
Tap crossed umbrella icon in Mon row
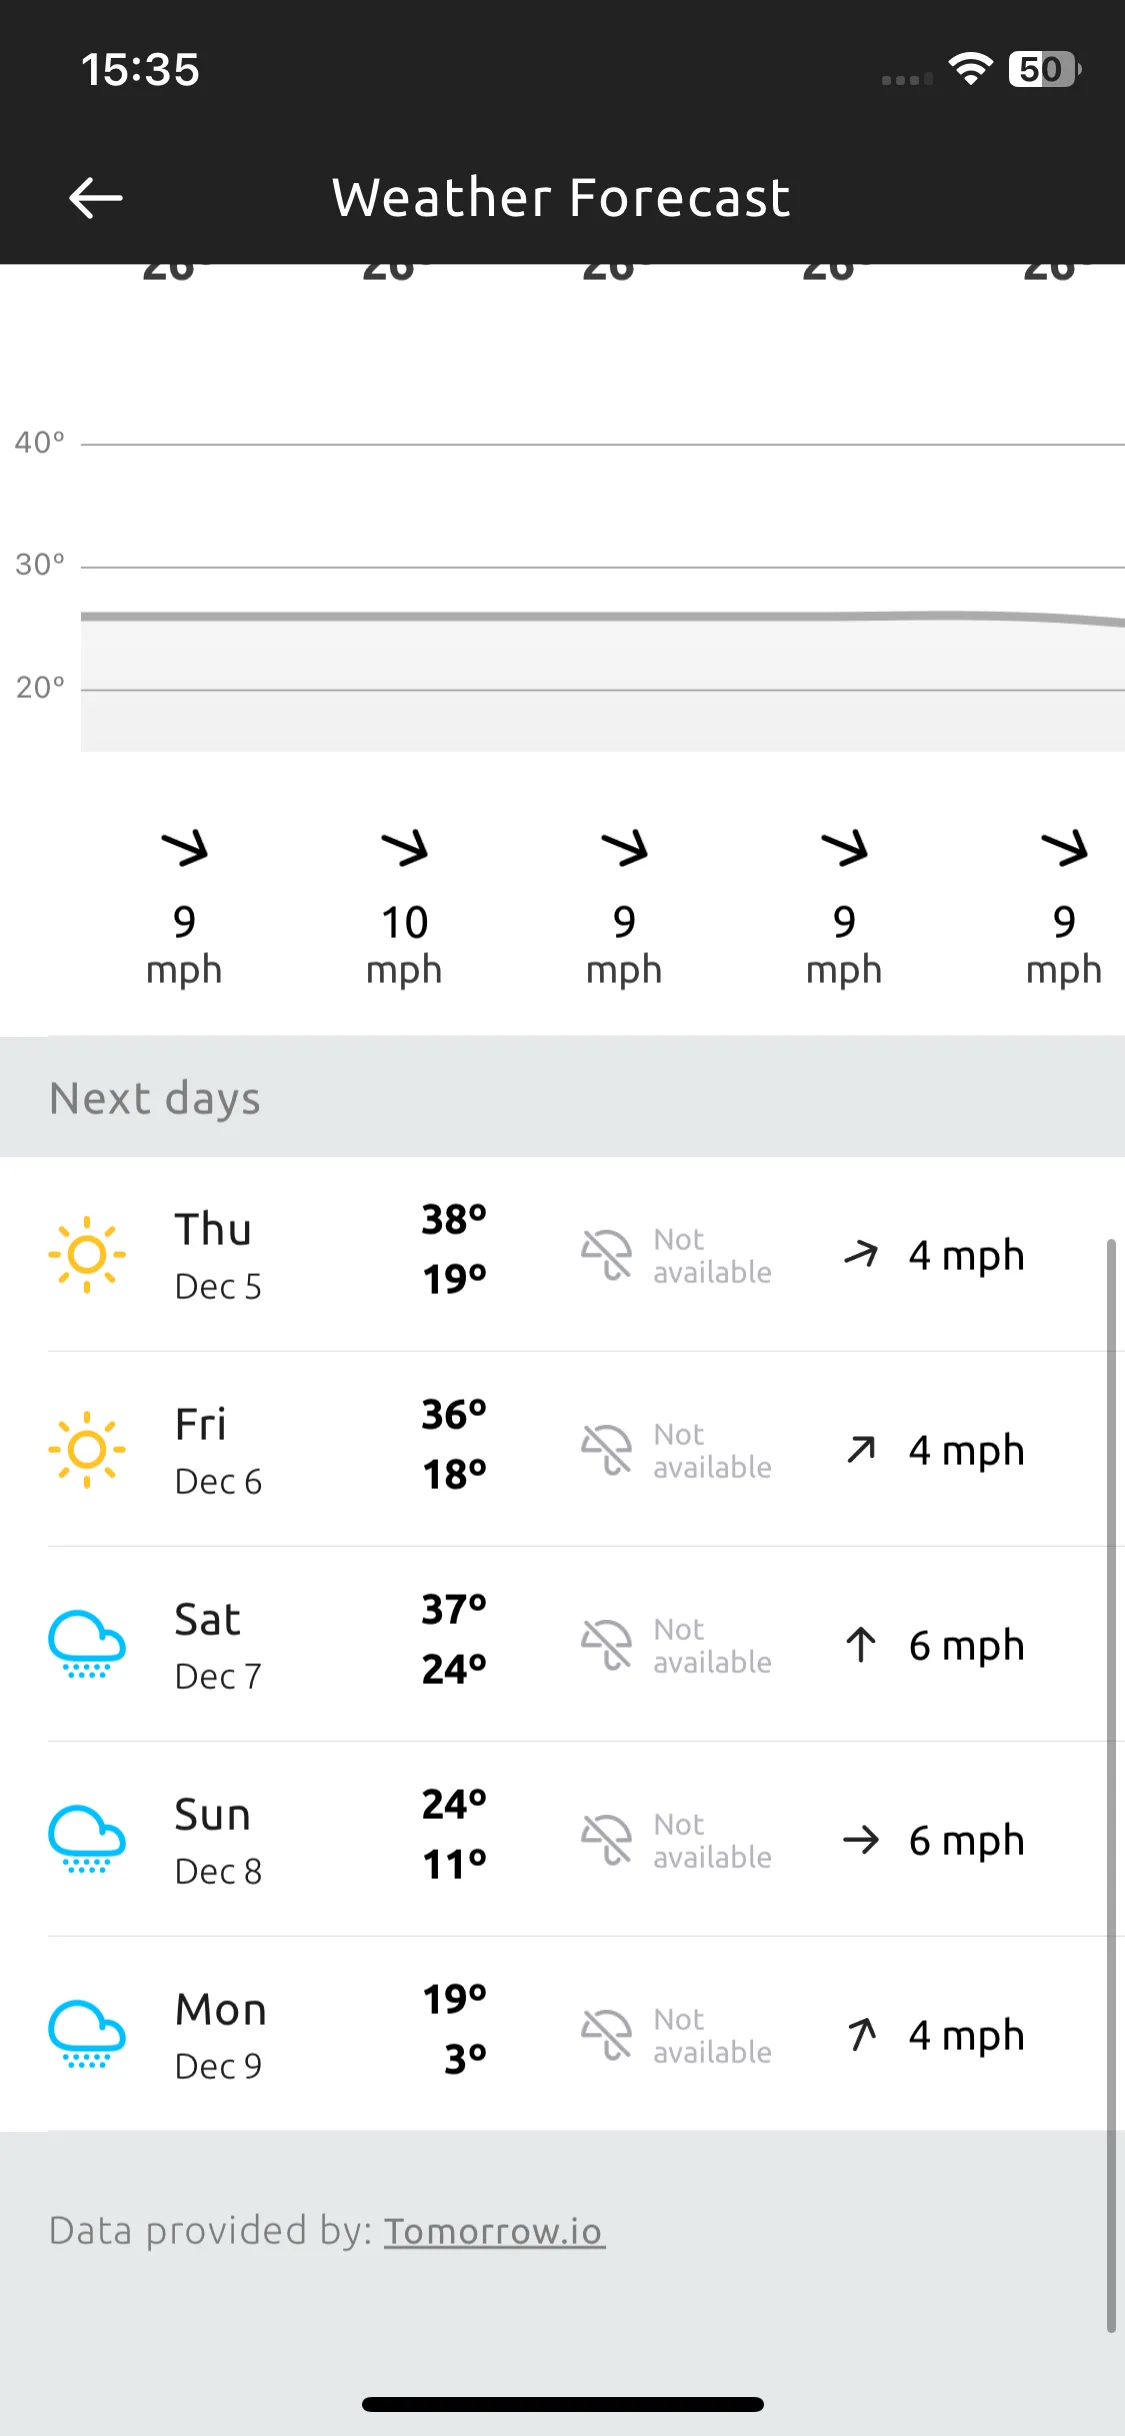[x=607, y=2035]
